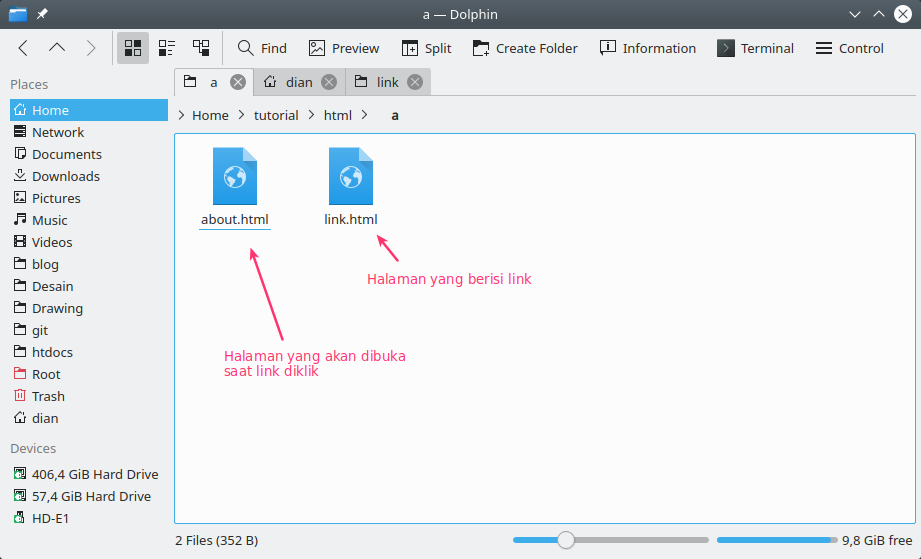
Task: Close the 'dian' tab
Action: (x=329, y=82)
